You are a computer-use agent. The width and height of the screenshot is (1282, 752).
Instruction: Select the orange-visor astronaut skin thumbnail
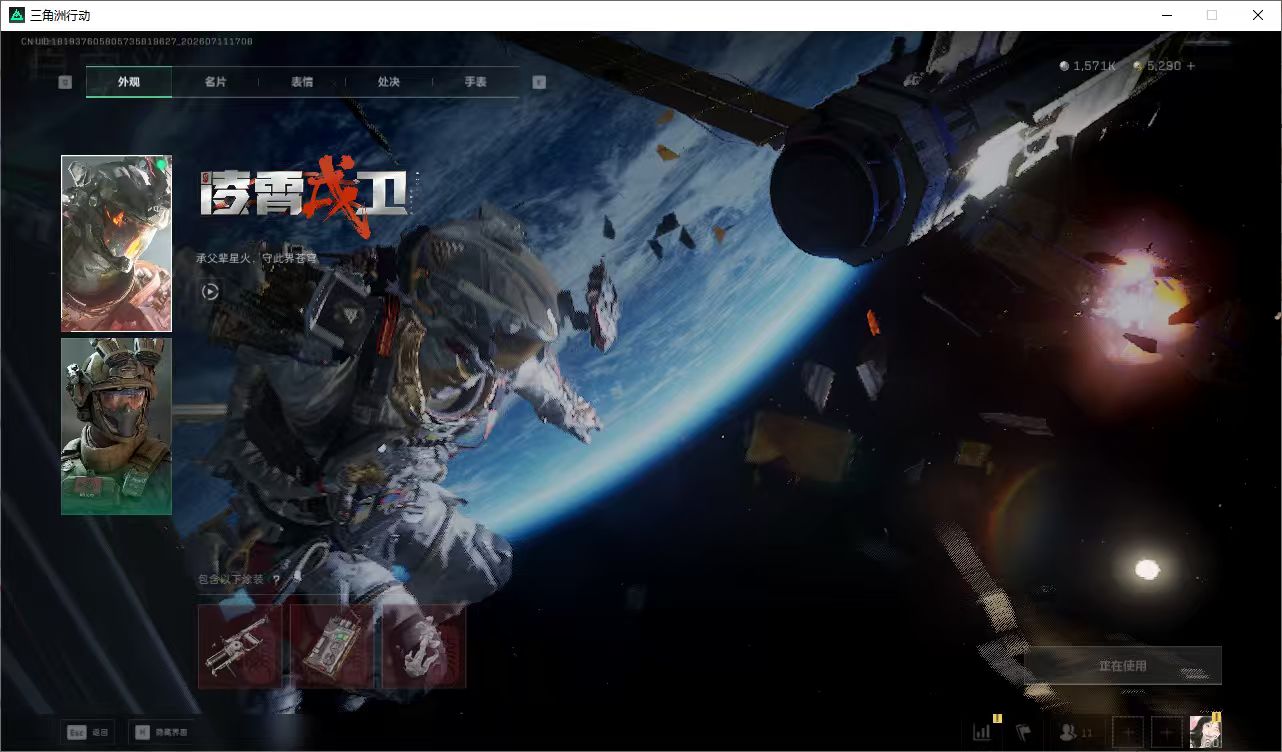(116, 243)
